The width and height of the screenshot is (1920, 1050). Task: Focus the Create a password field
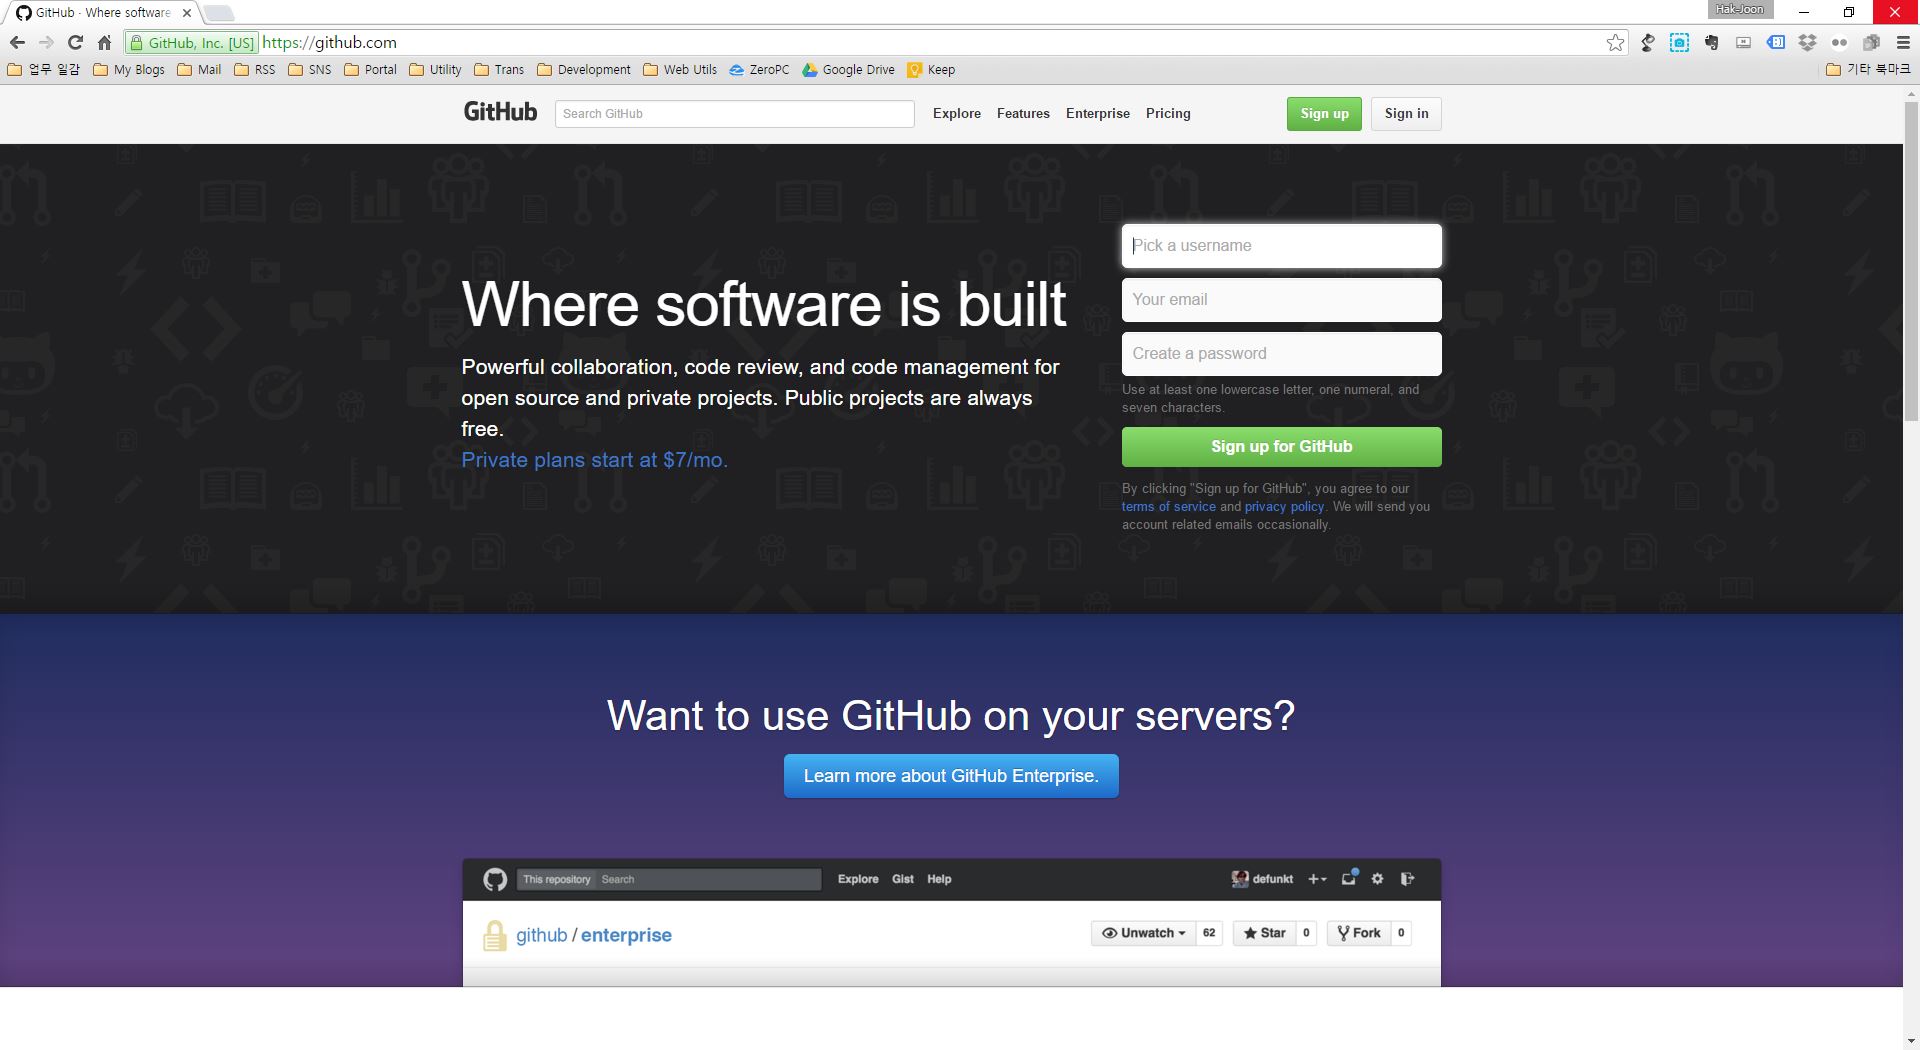click(1281, 353)
